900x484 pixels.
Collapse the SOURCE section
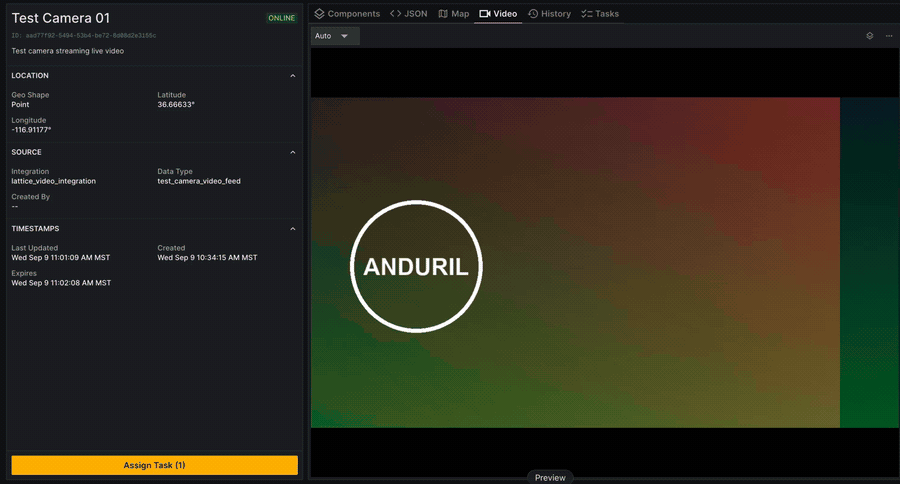pyautogui.click(x=293, y=152)
